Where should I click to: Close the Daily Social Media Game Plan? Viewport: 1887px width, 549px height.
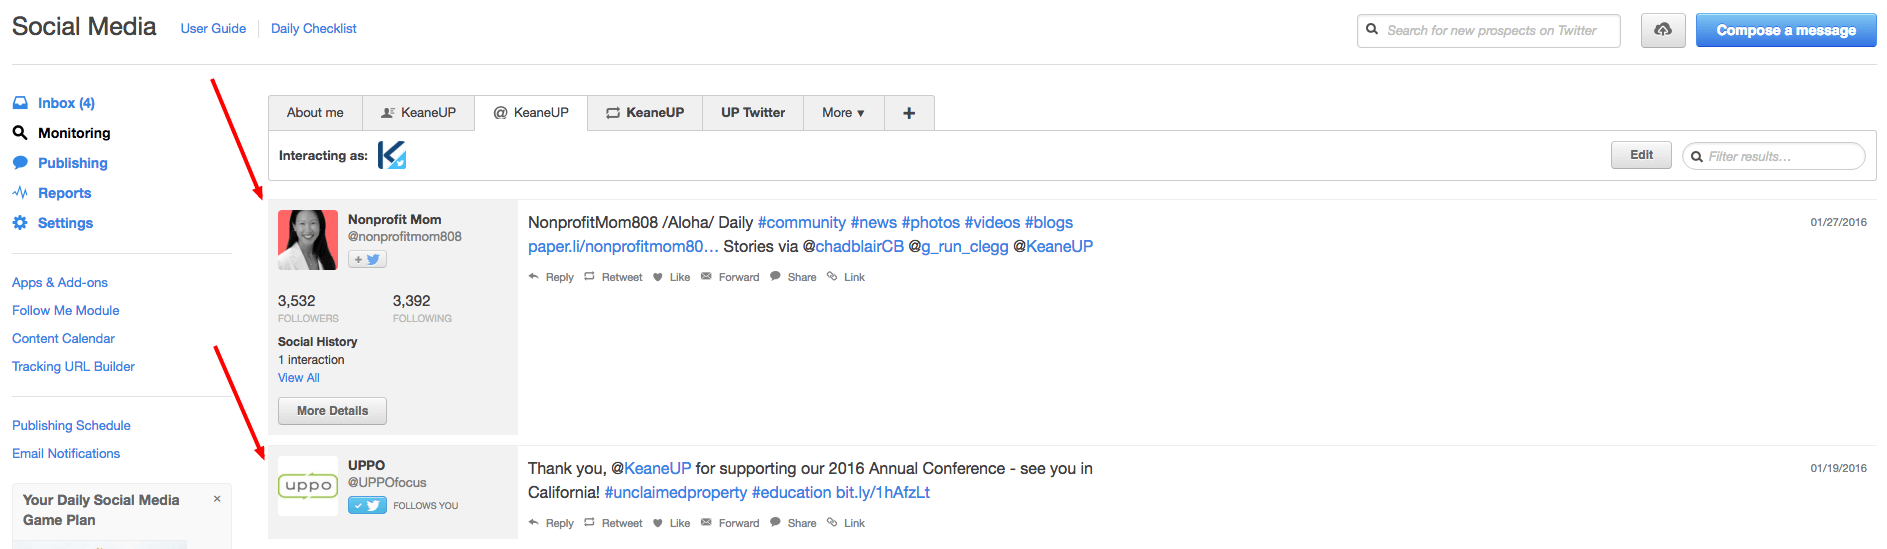tap(217, 498)
